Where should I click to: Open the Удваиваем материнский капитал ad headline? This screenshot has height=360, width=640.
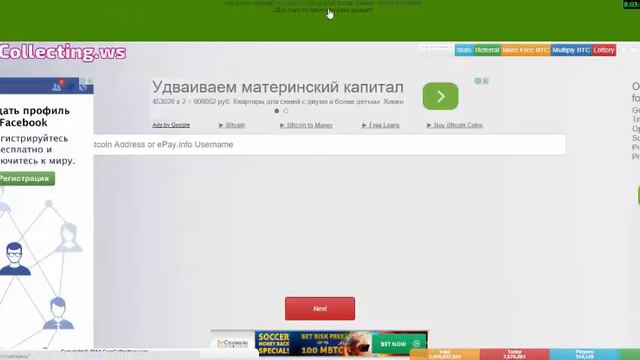click(x=278, y=87)
